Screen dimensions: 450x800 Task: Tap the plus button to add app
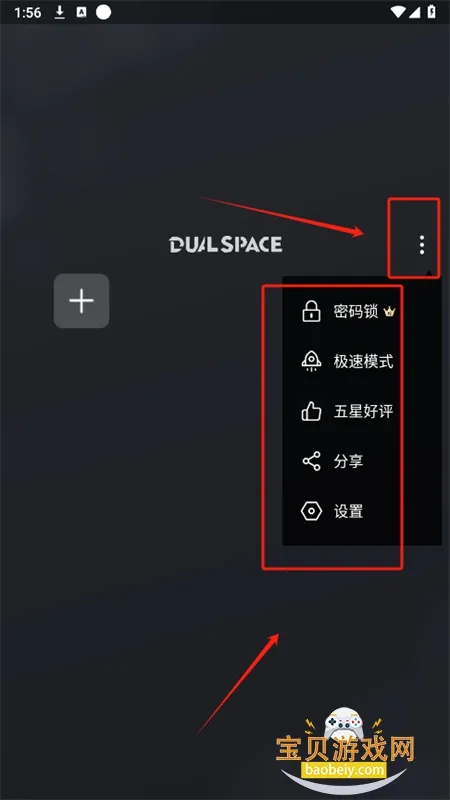coord(82,301)
